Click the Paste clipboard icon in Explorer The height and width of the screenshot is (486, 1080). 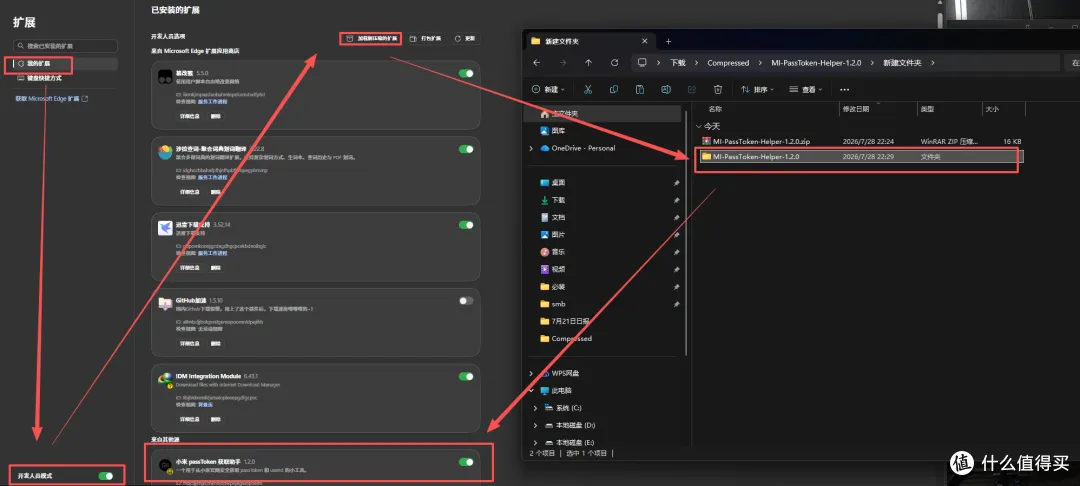click(640, 89)
